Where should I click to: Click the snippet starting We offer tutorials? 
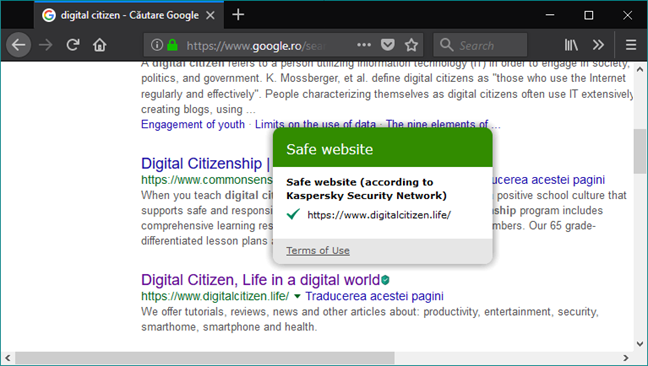click(370, 319)
